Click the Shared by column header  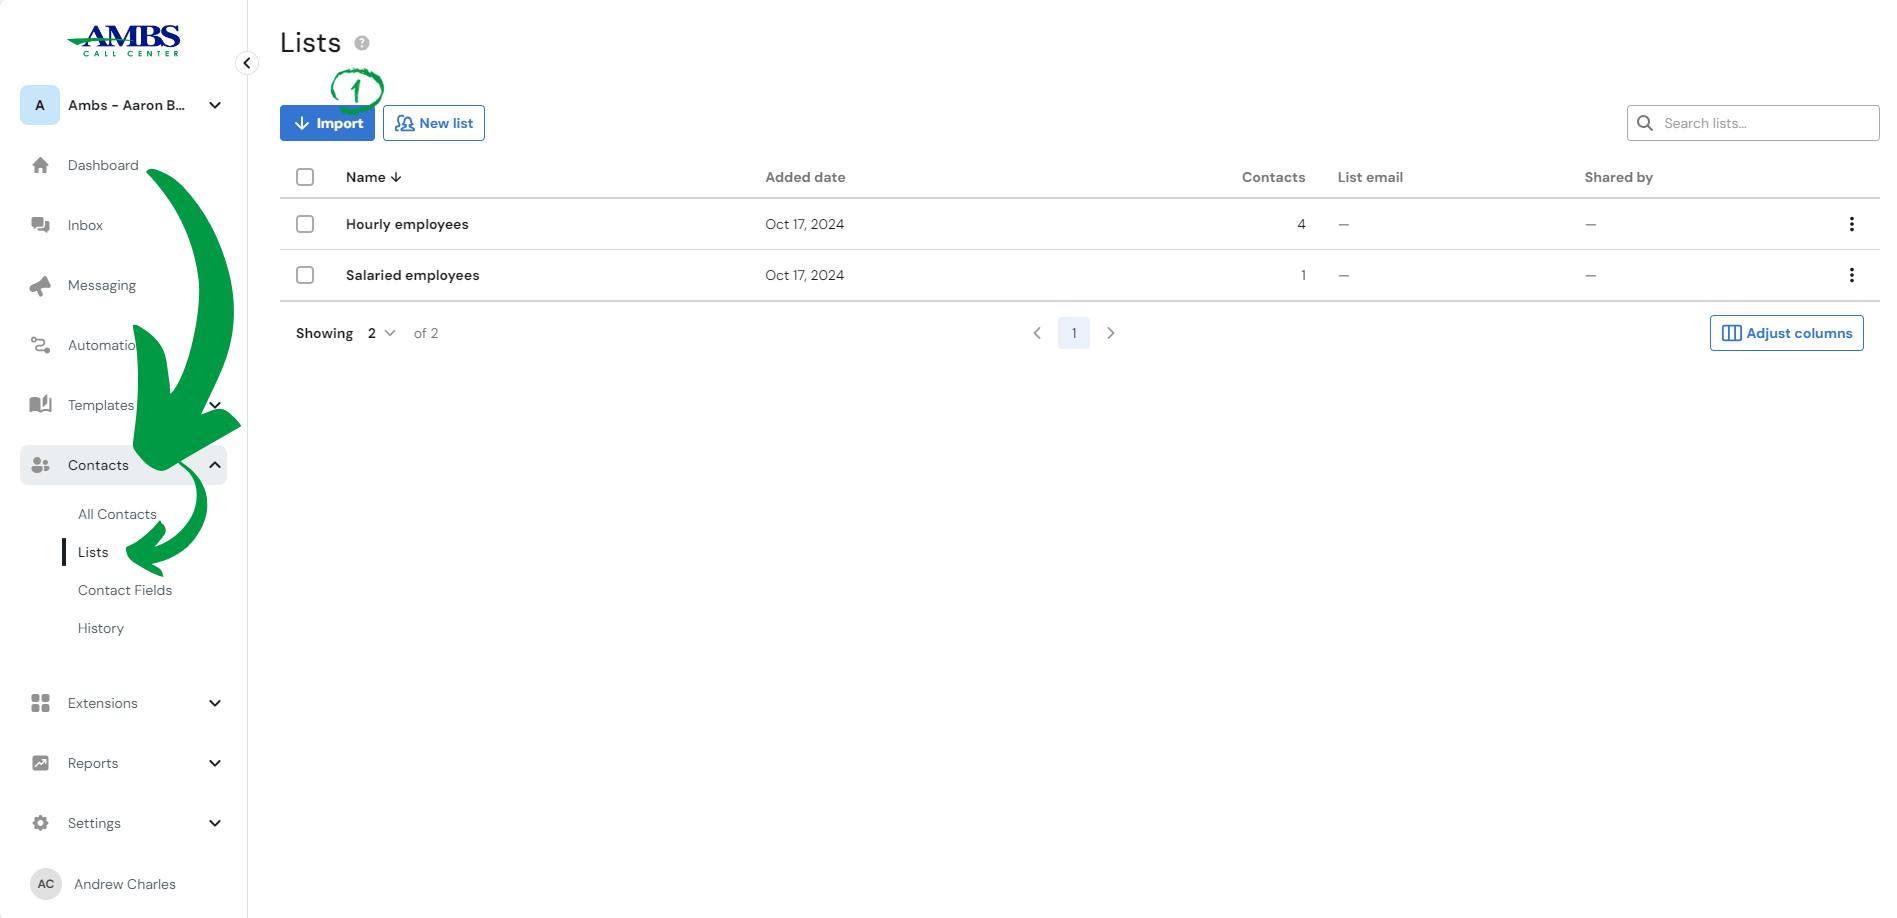(1618, 177)
